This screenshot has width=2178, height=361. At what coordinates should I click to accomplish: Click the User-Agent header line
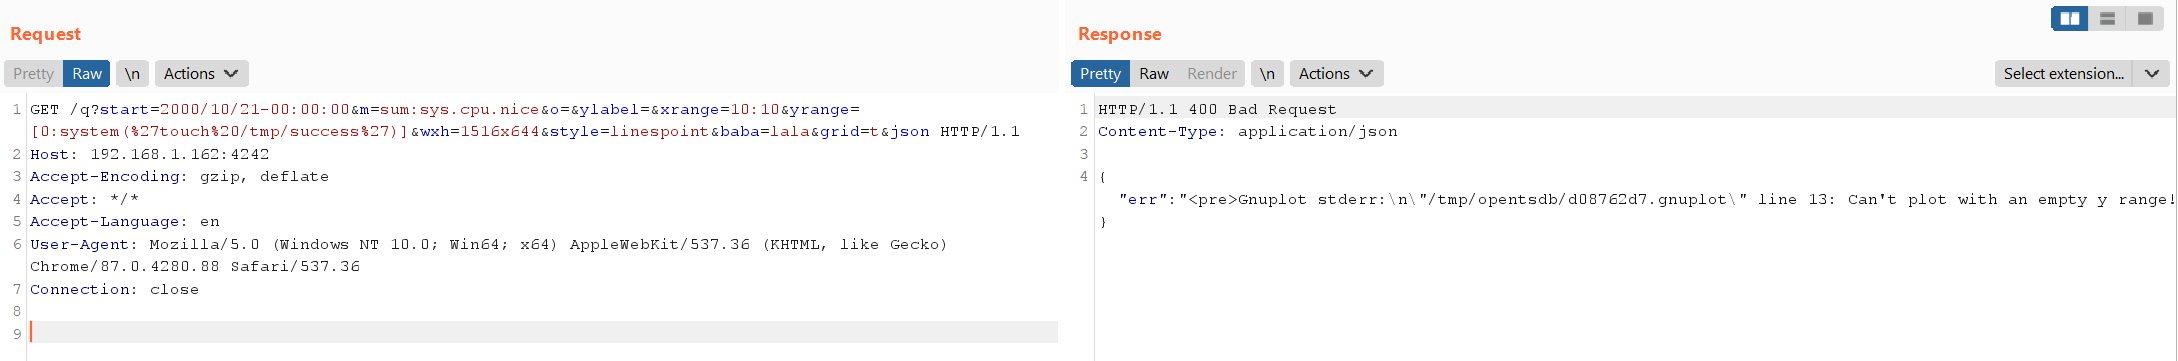489,255
